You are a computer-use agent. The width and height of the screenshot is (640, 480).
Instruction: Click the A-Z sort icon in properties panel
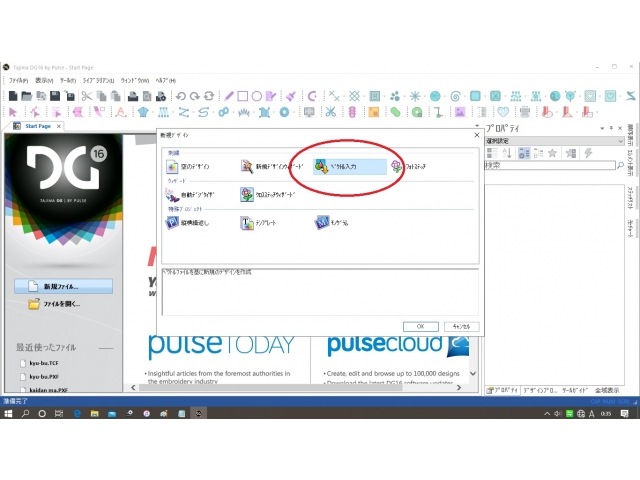click(x=507, y=153)
